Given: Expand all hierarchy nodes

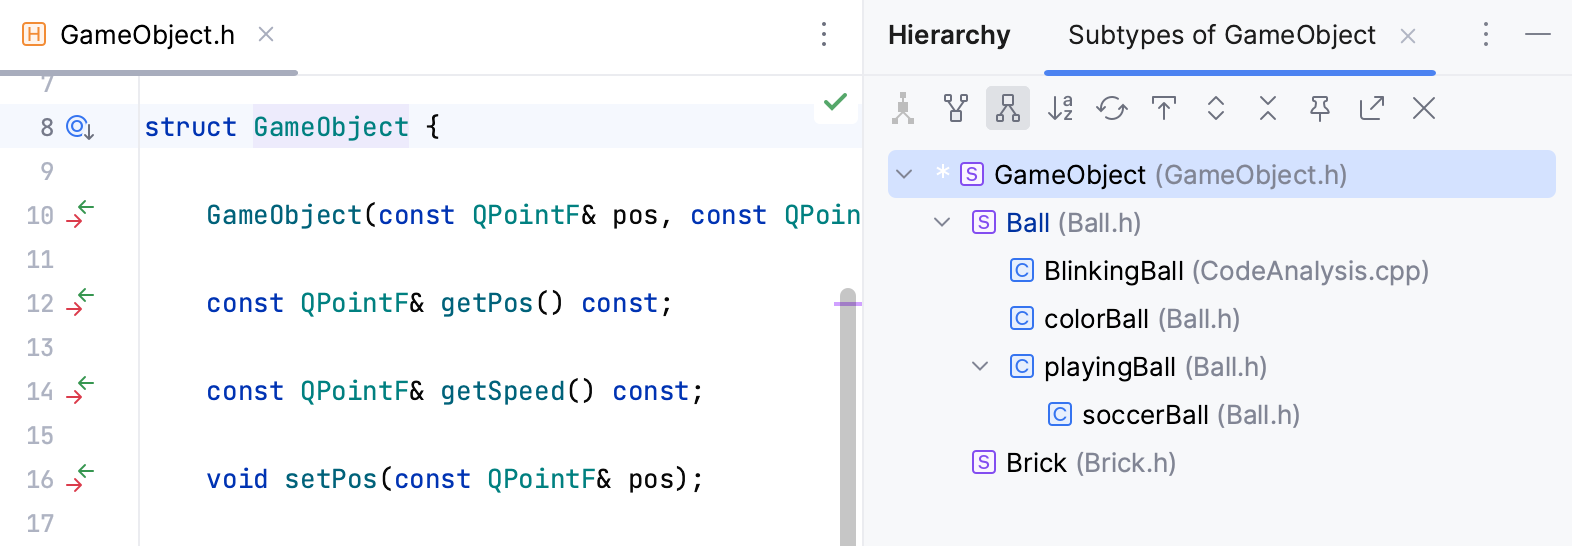Looking at the screenshot, I should click(x=1216, y=108).
